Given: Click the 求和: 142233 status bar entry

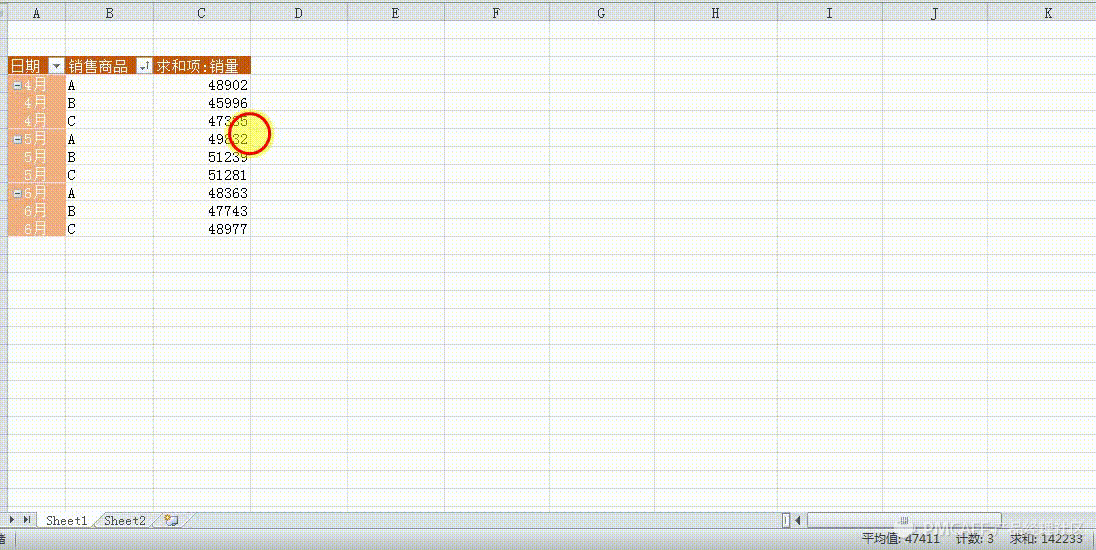Looking at the screenshot, I should pos(1046,538).
